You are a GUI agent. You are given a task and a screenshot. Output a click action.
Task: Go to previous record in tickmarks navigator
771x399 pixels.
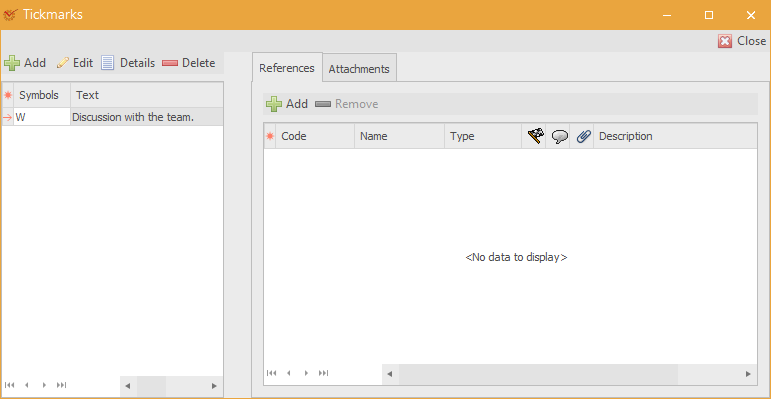click(x=27, y=385)
